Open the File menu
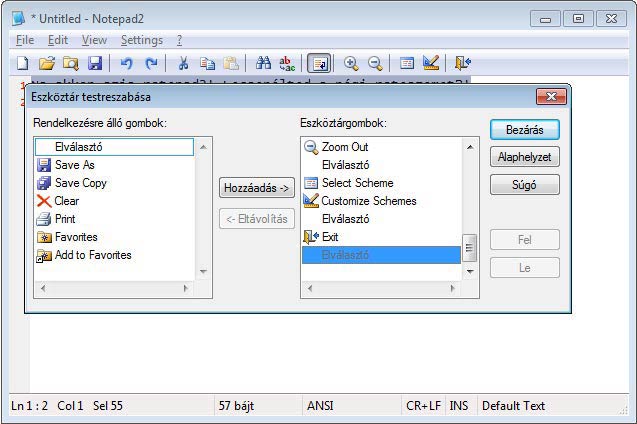Screen dimensions: 637x424 click(25, 40)
